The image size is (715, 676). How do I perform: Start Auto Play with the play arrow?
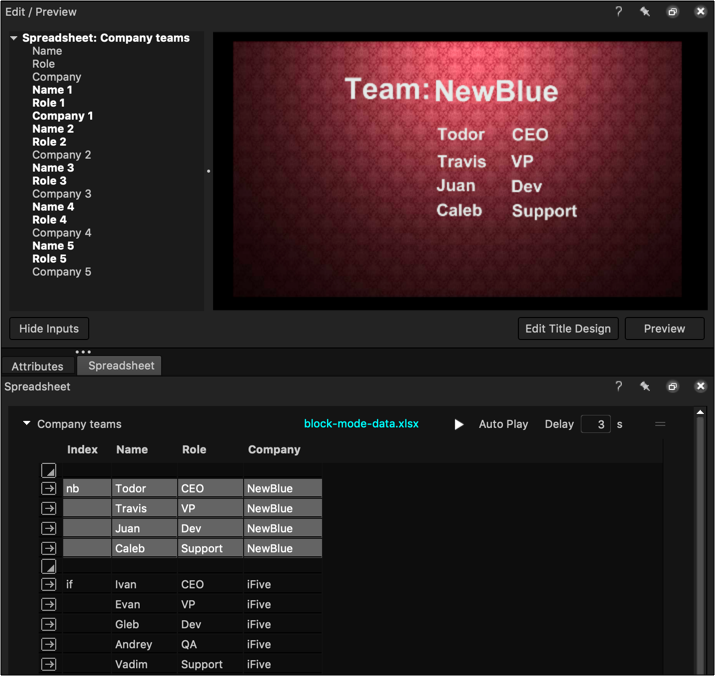coord(459,424)
